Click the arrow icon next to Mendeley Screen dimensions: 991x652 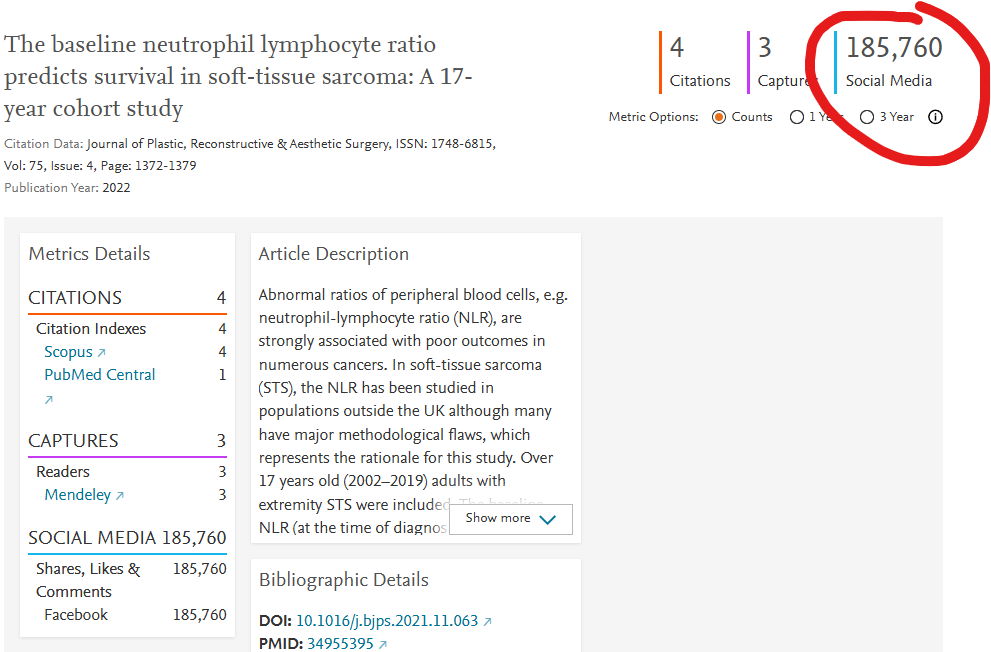pyautogui.click(x=121, y=494)
